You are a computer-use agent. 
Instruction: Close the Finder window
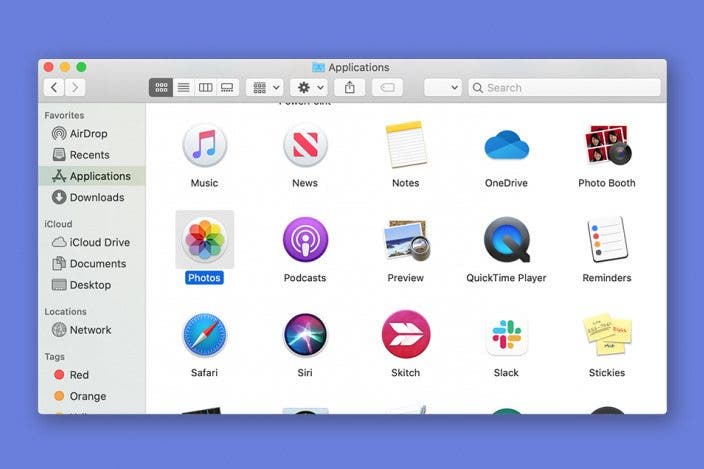(48, 67)
